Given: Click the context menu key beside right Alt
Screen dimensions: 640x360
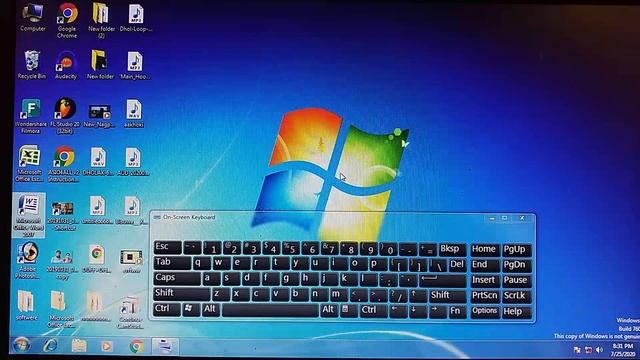Looking at the screenshot, I should click(349, 310).
